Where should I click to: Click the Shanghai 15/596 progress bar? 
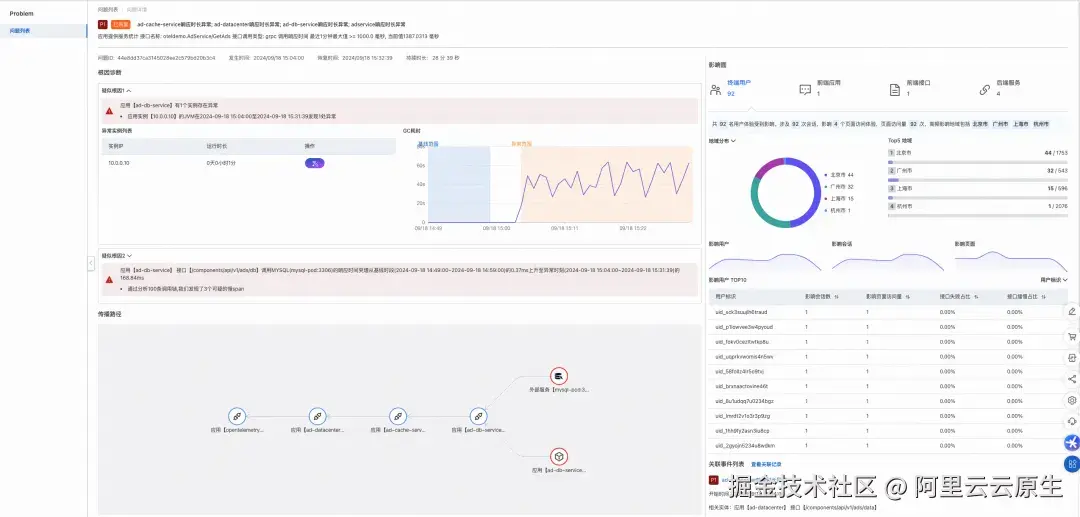(x=977, y=198)
